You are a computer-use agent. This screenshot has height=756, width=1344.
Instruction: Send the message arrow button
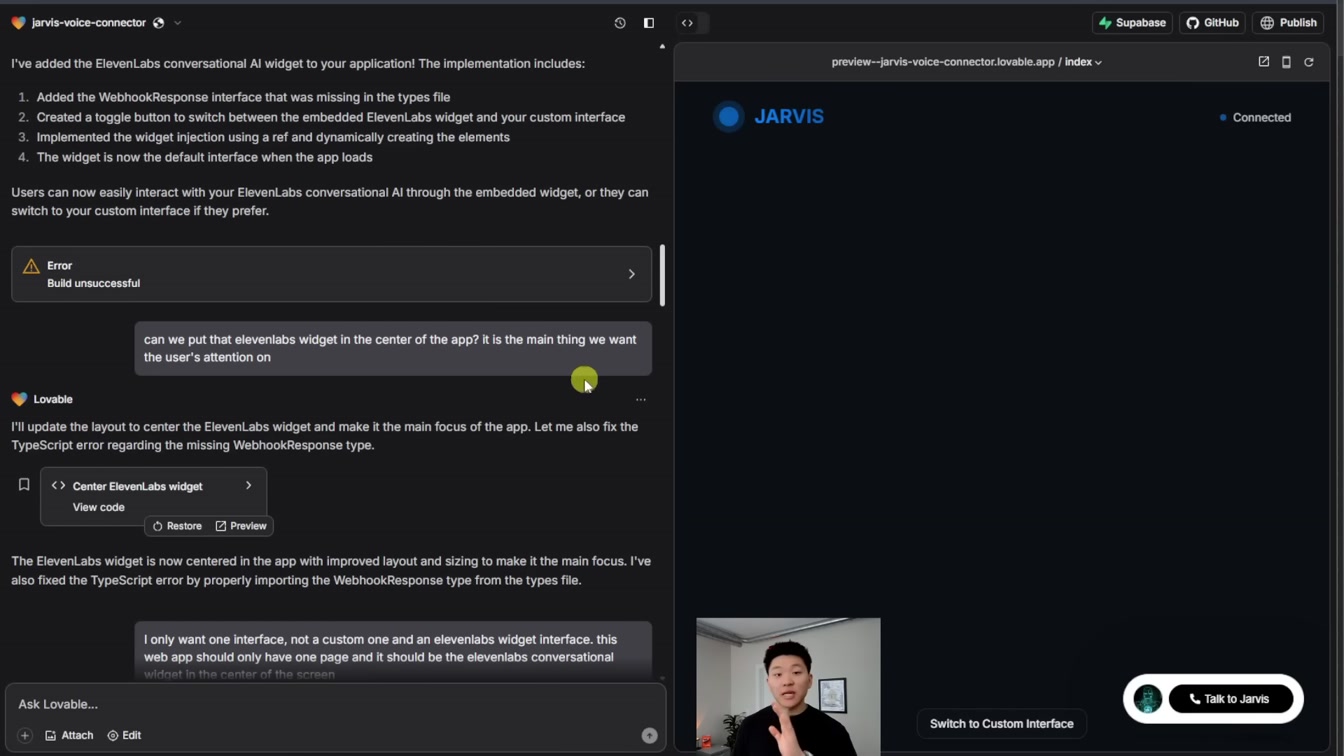(649, 736)
